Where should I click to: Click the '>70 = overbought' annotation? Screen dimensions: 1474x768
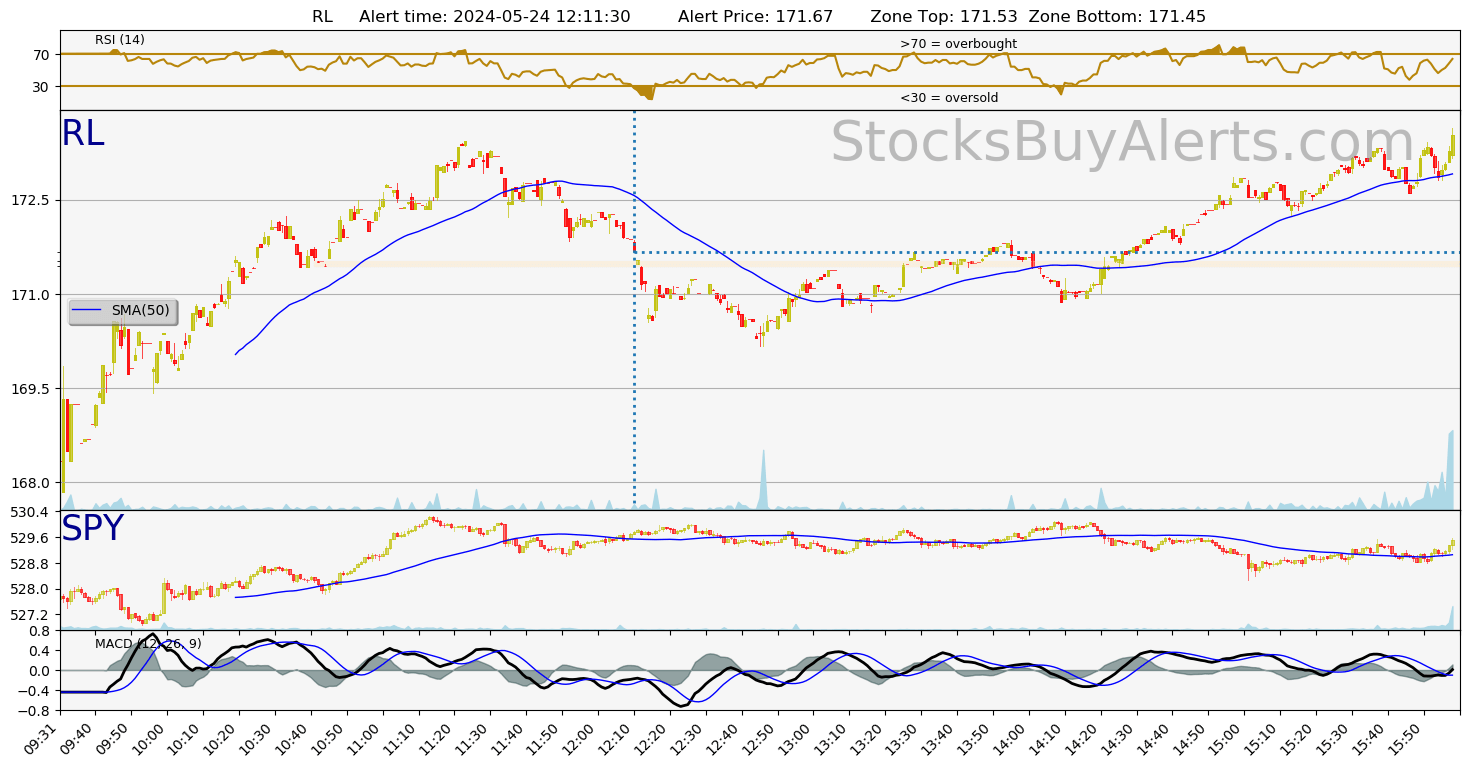(x=958, y=44)
